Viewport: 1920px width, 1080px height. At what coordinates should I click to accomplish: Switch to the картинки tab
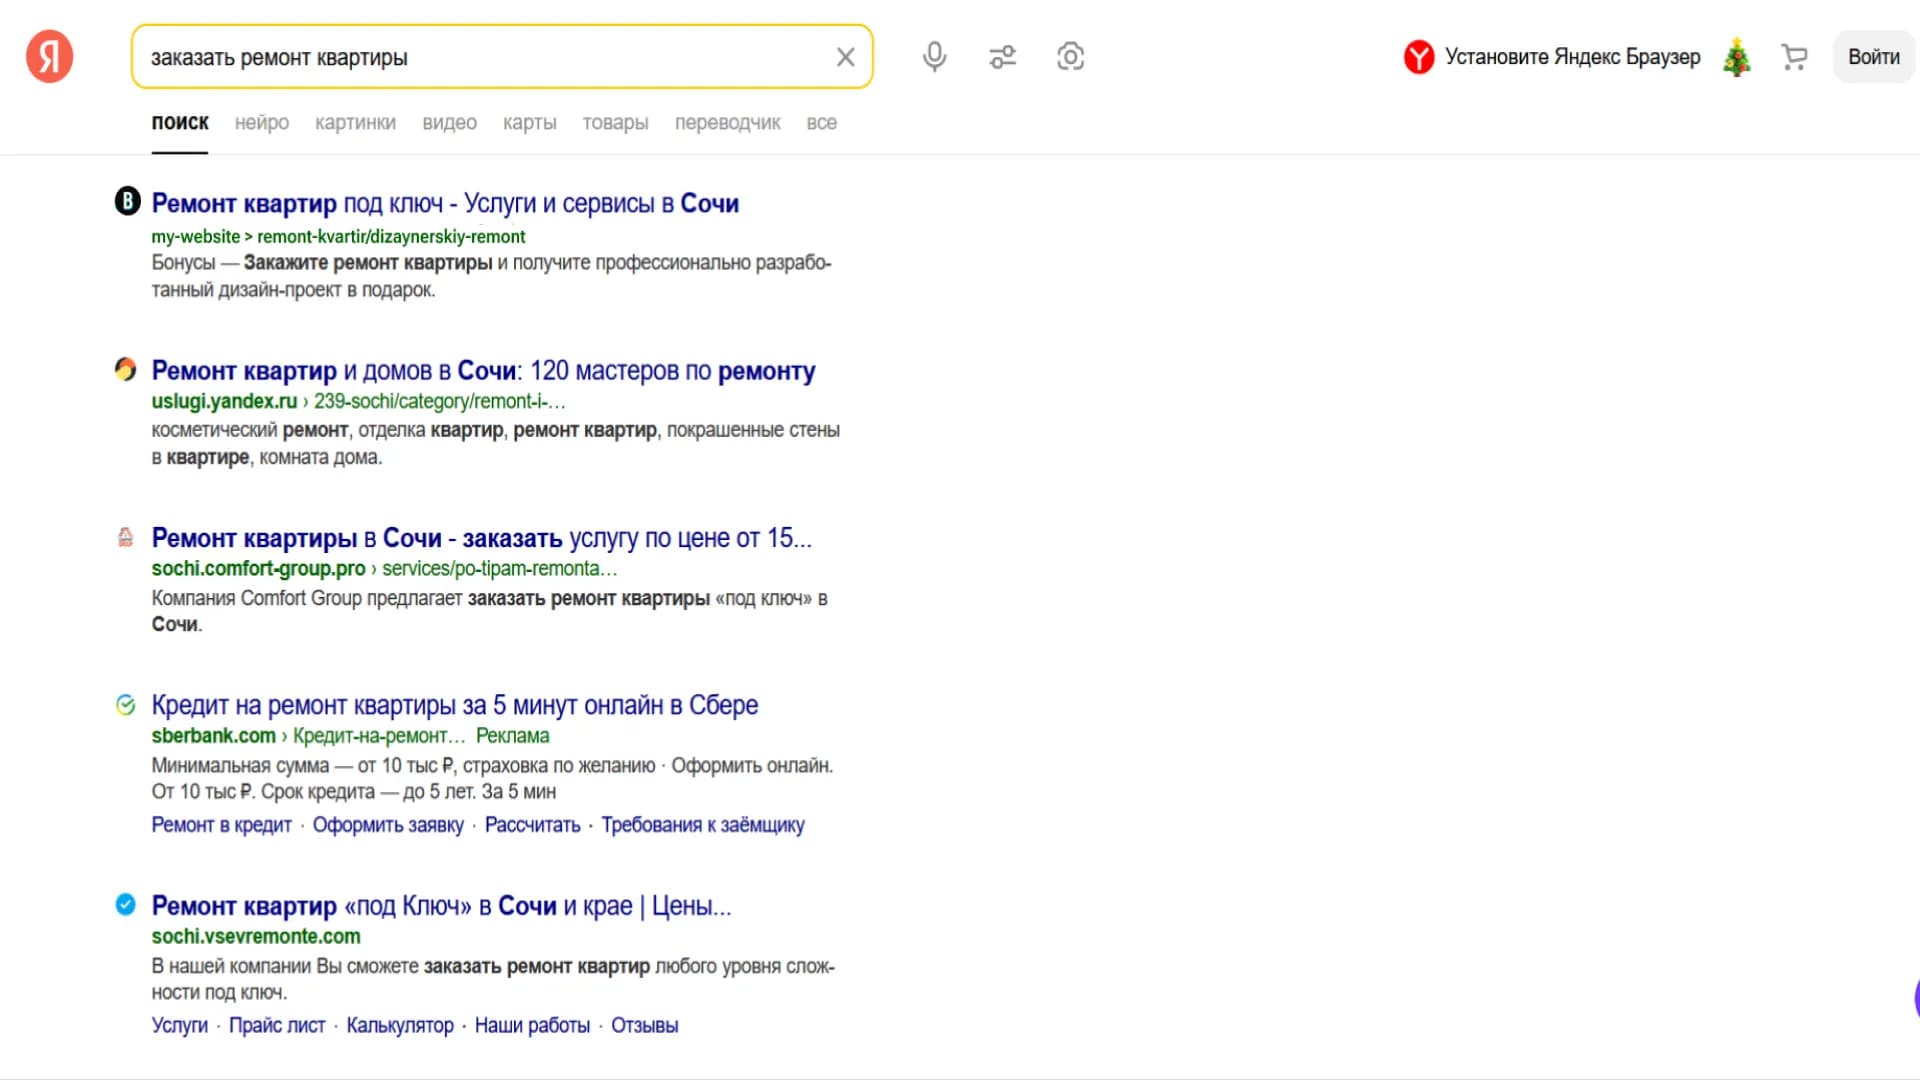tap(355, 123)
